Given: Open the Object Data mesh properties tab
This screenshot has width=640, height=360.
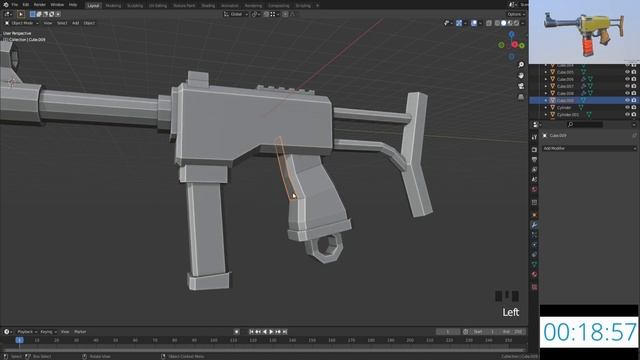Looking at the screenshot, I should [x=534, y=264].
